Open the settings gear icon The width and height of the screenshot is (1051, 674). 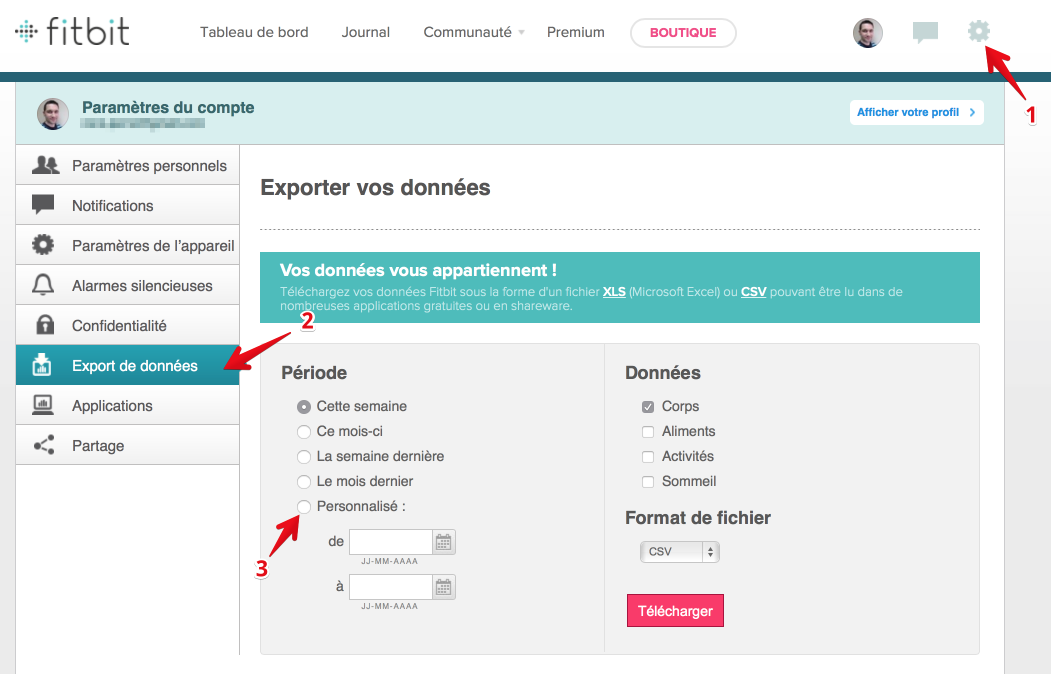click(x=978, y=32)
